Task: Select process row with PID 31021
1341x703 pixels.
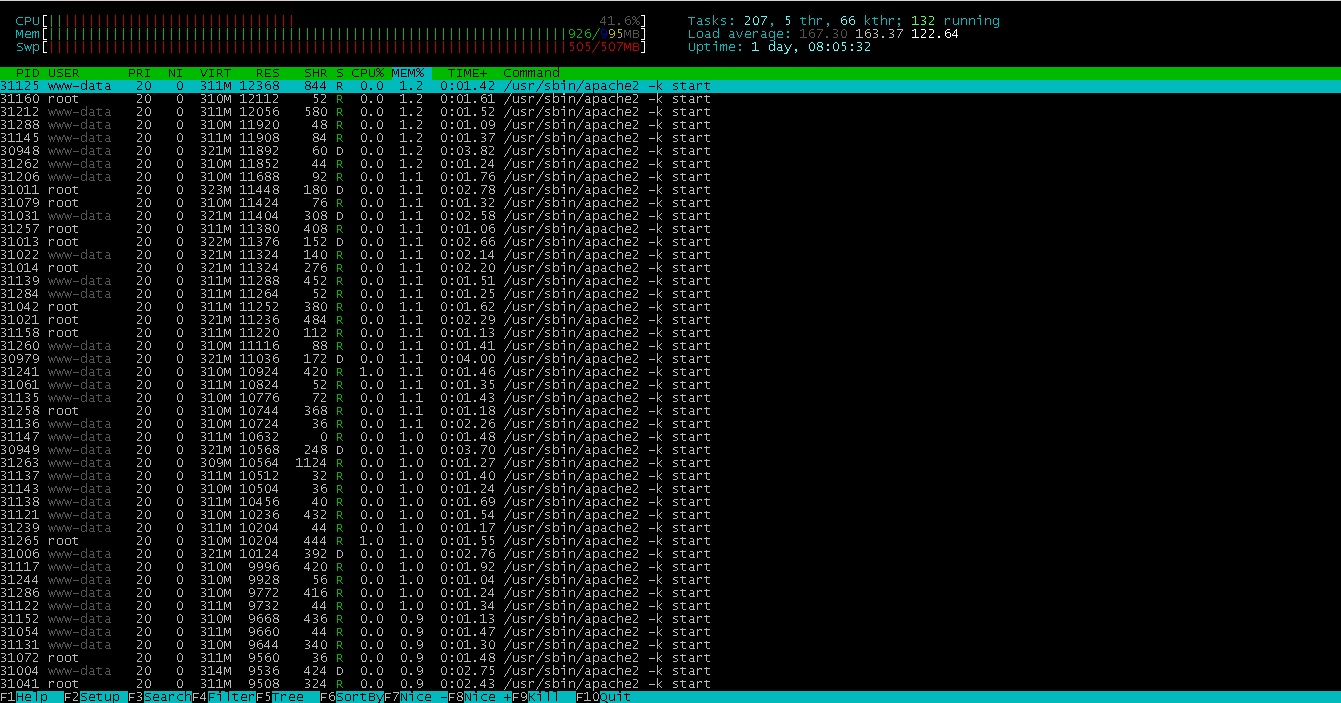Action: tap(670, 320)
